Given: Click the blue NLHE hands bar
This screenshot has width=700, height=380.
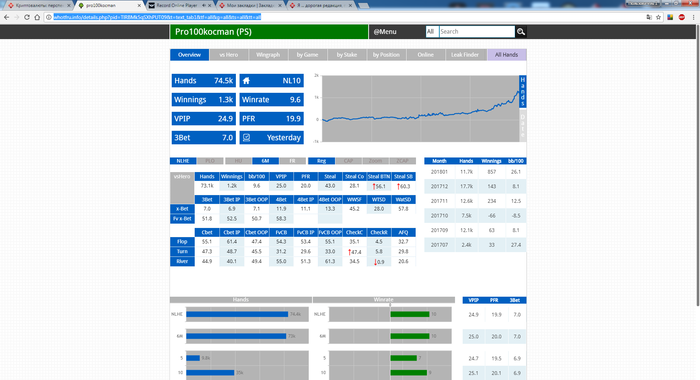Looking at the screenshot, I should point(237,314).
